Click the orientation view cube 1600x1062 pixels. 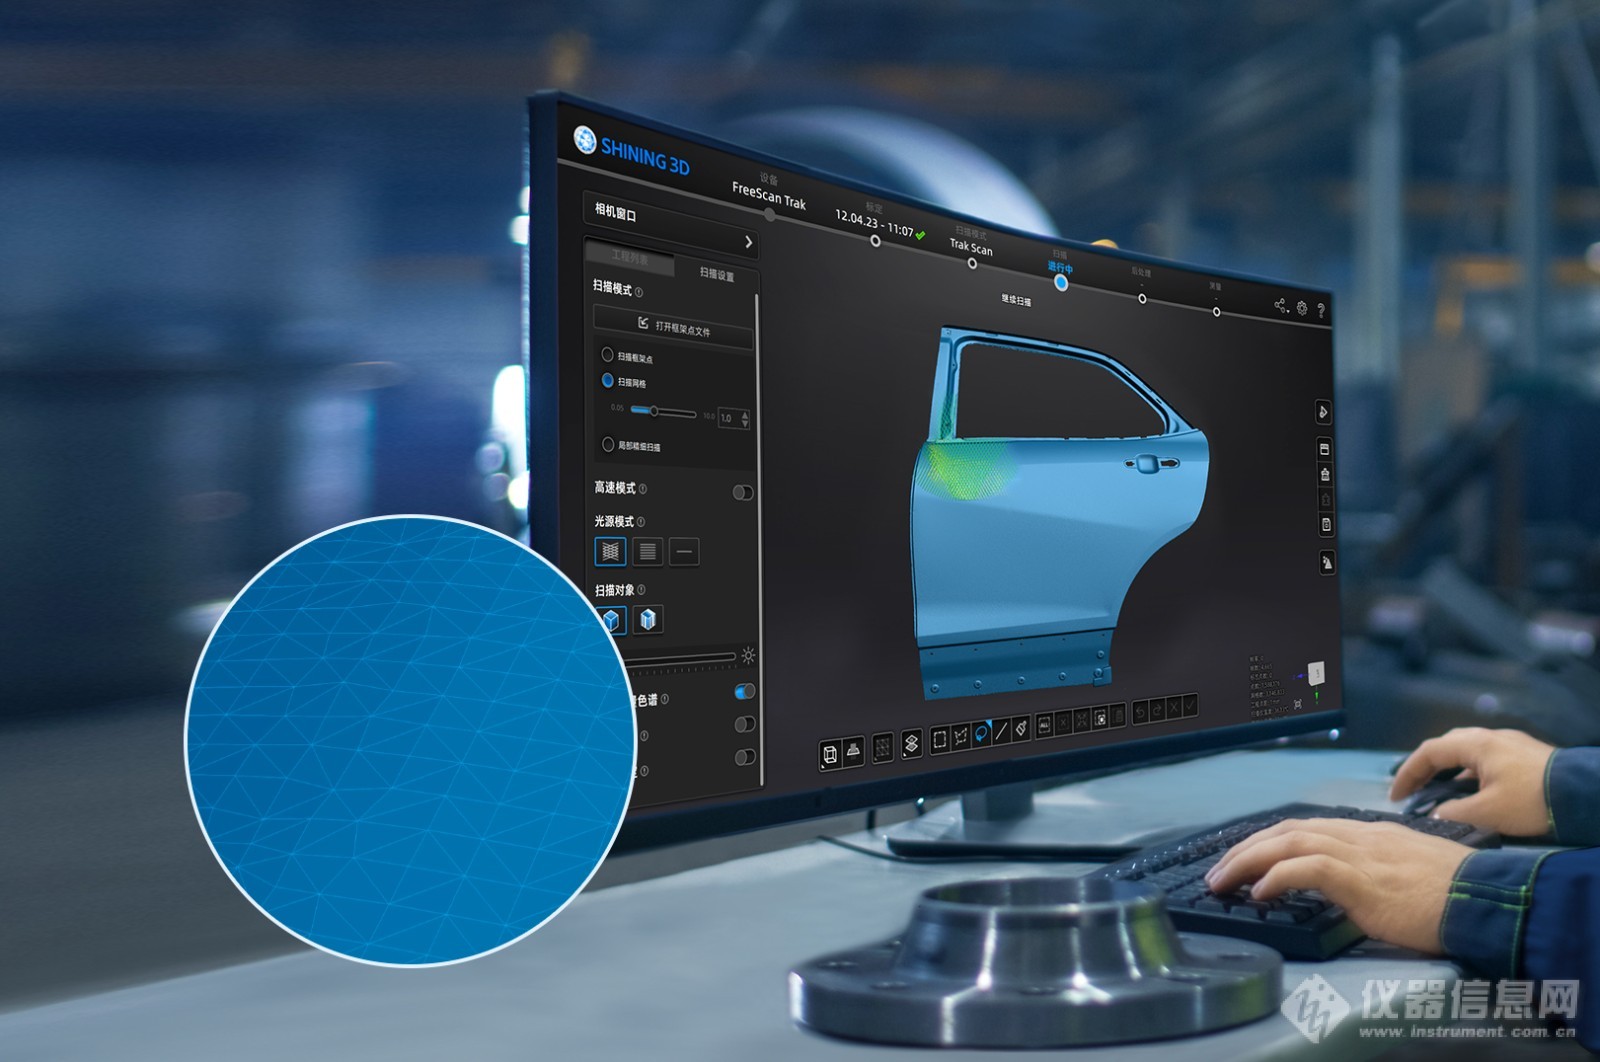point(1317,673)
